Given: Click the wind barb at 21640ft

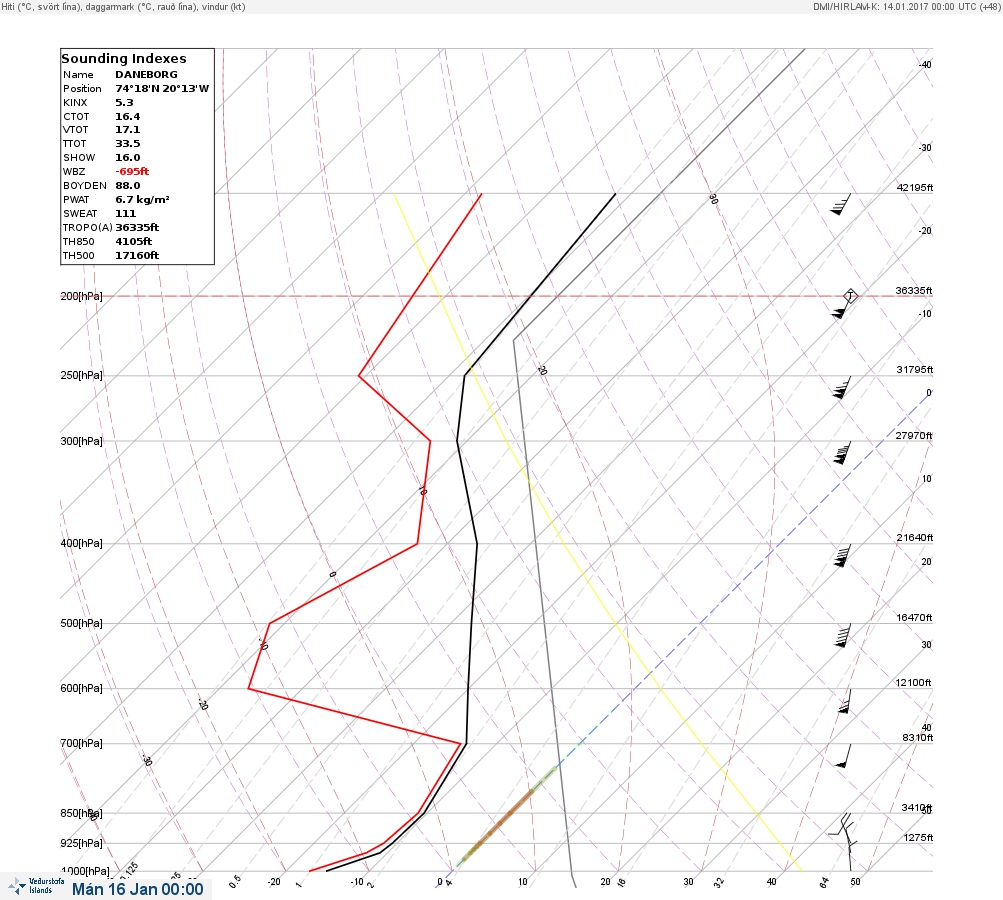Looking at the screenshot, I should (x=842, y=556).
